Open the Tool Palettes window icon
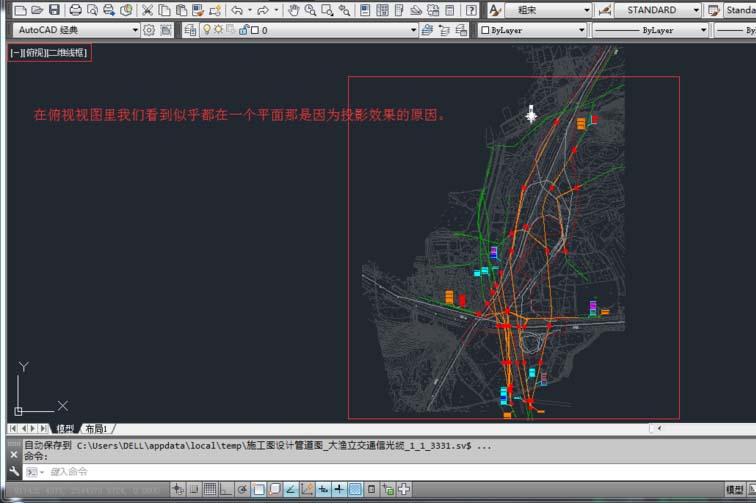The width and height of the screenshot is (756, 503). (x=399, y=10)
